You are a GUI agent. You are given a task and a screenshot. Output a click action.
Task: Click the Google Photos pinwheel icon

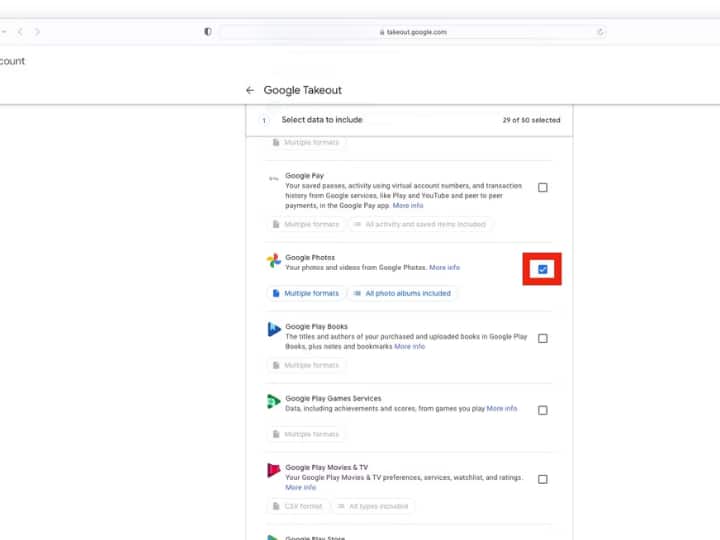click(274, 260)
